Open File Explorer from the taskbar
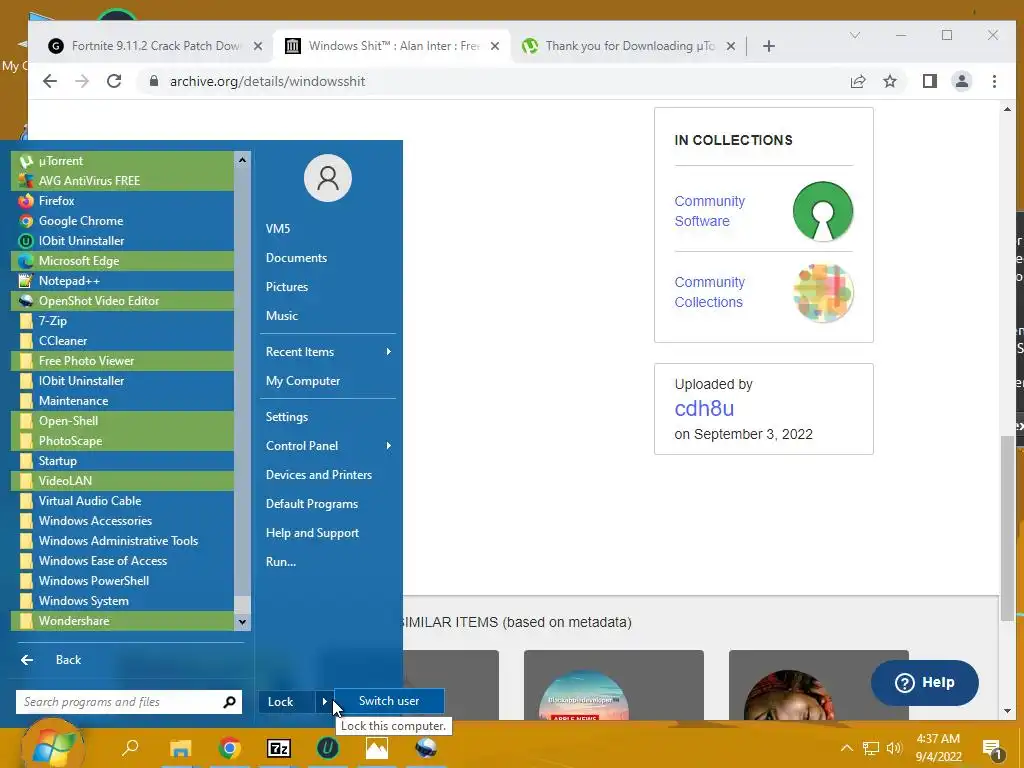 (180, 748)
